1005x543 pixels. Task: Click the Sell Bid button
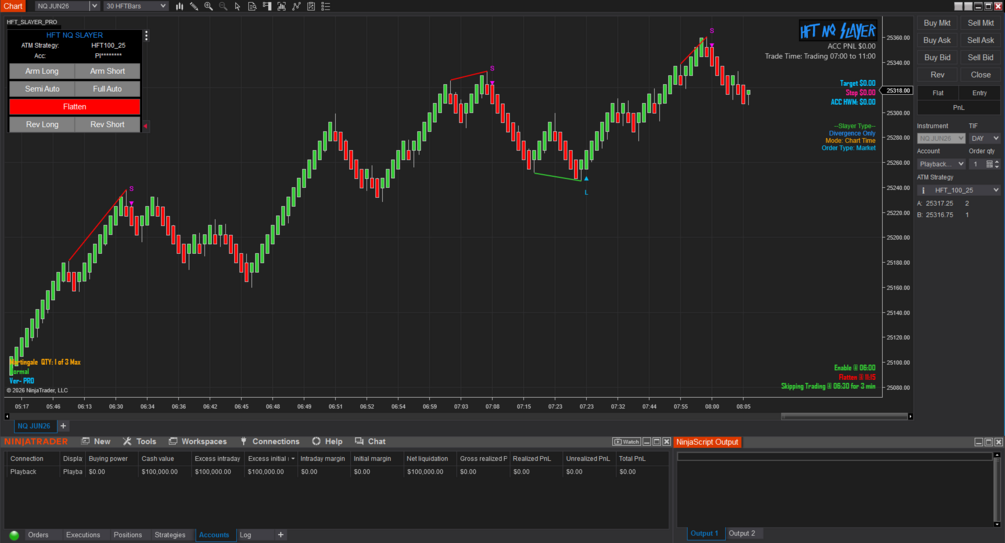[x=981, y=58]
